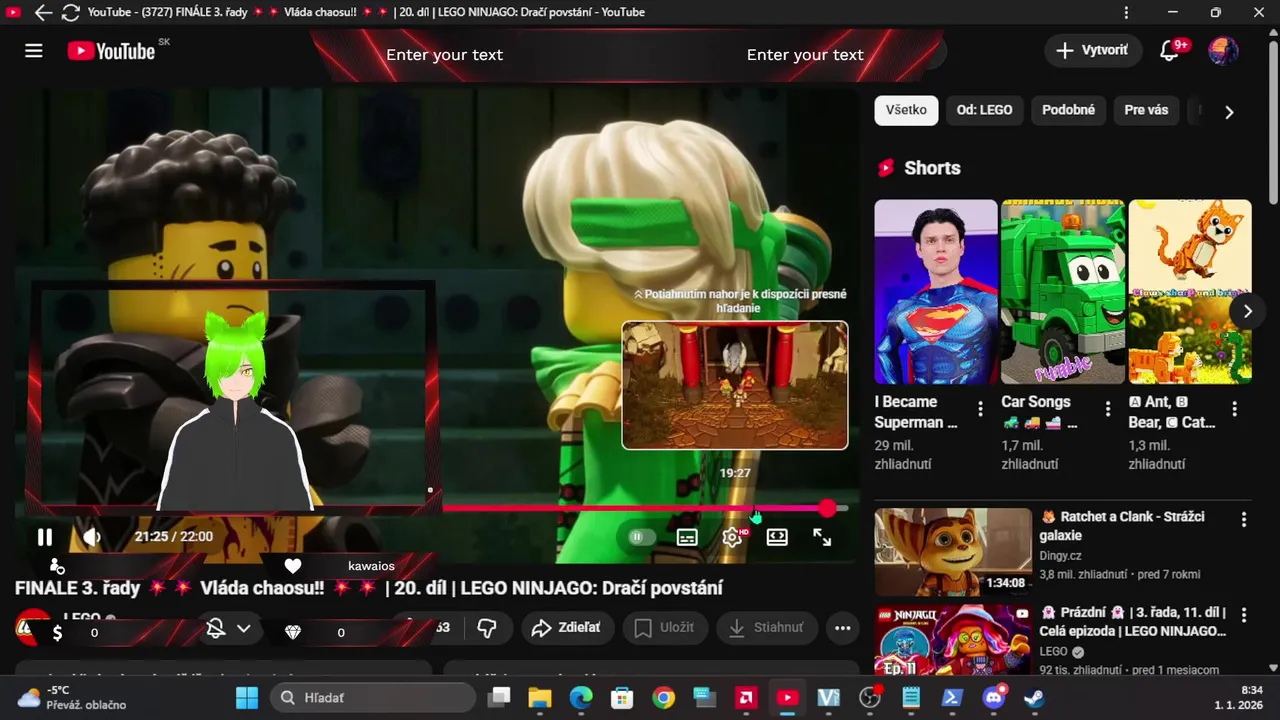
Task: Click the left Enter your text overlay field
Action: pyautogui.click(x=445, y=55)
